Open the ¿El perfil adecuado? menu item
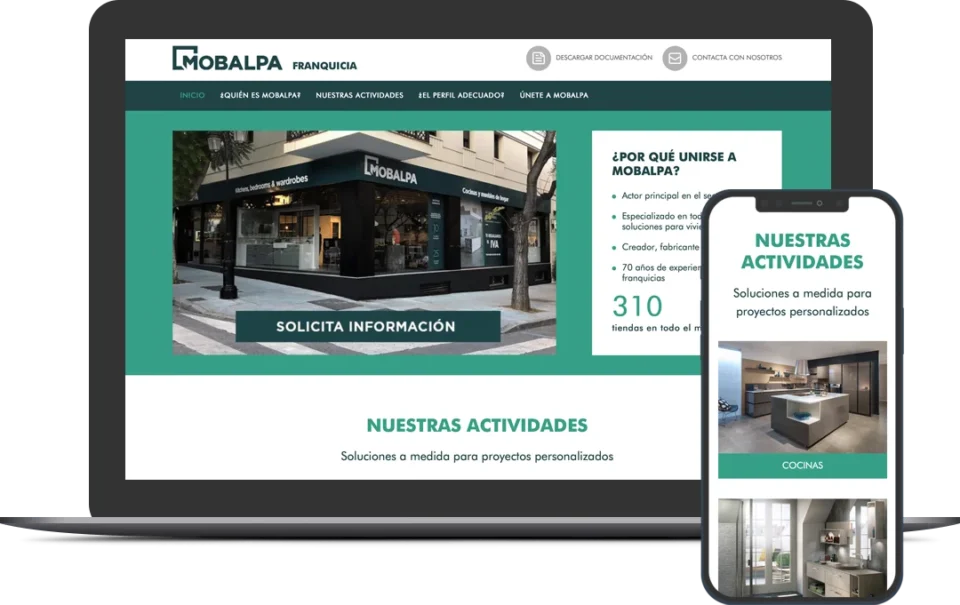 461,96
